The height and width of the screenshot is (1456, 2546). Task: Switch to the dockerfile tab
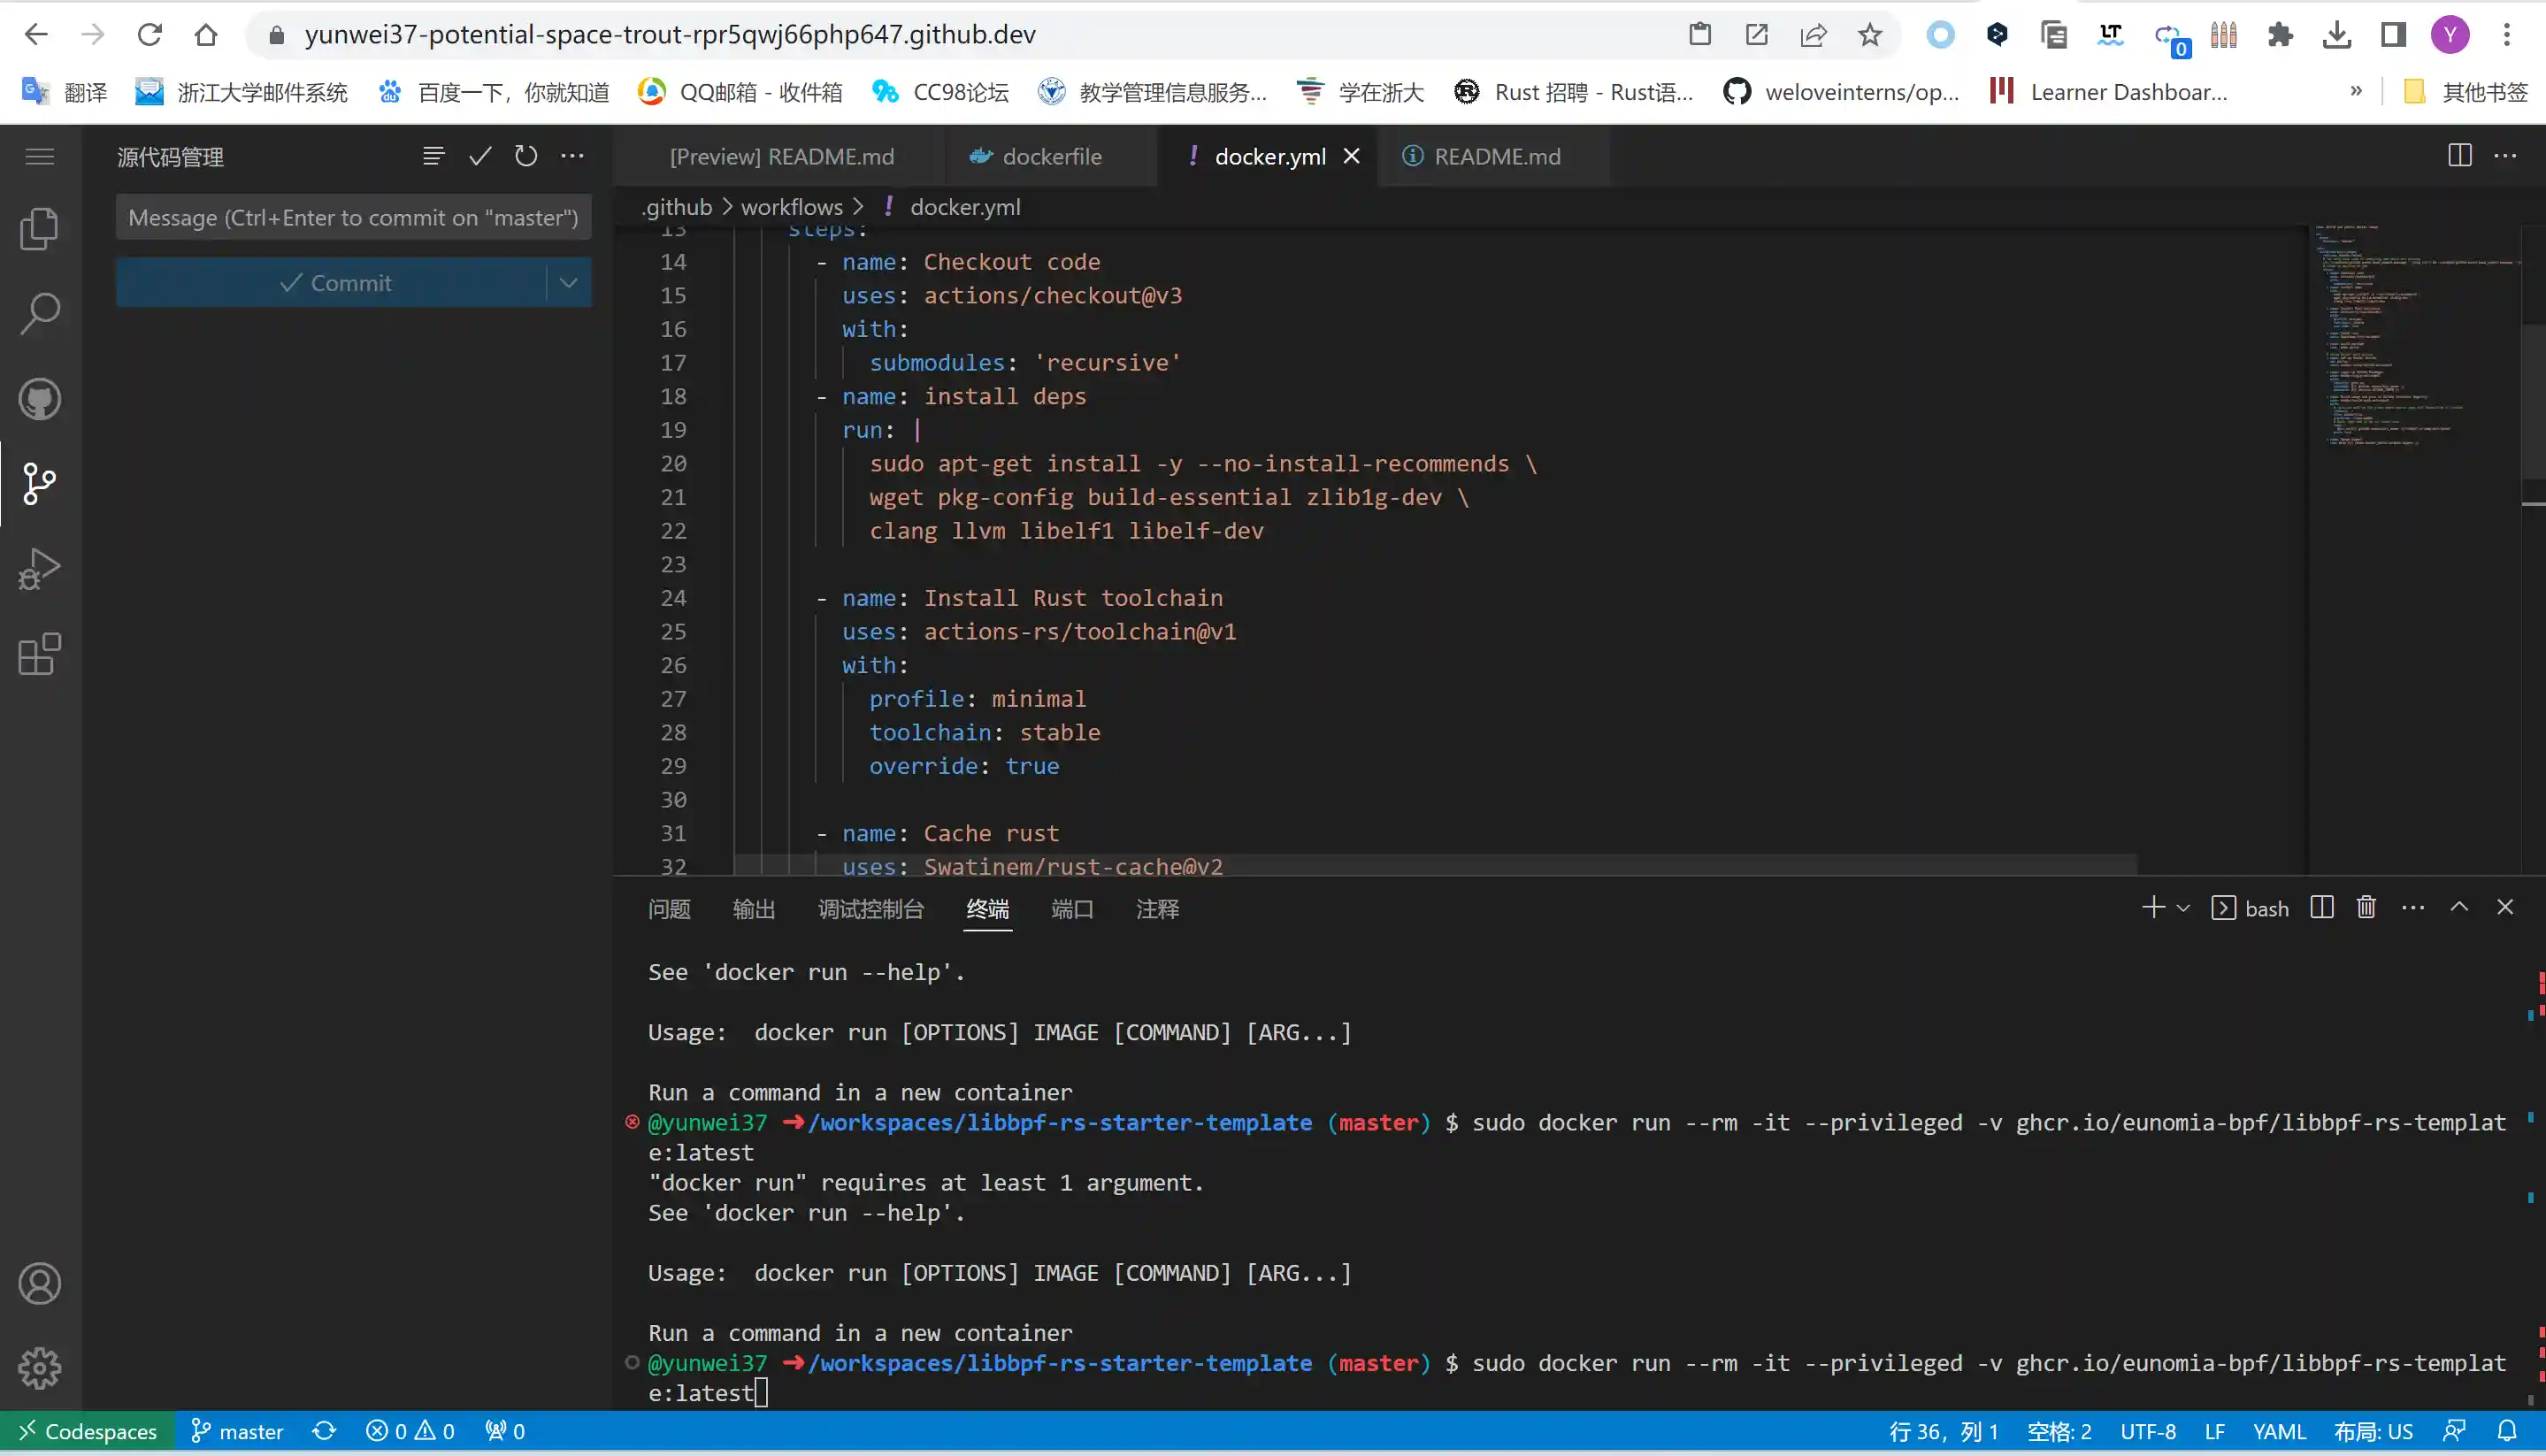pyautogui.click(x=1052, y=156)
